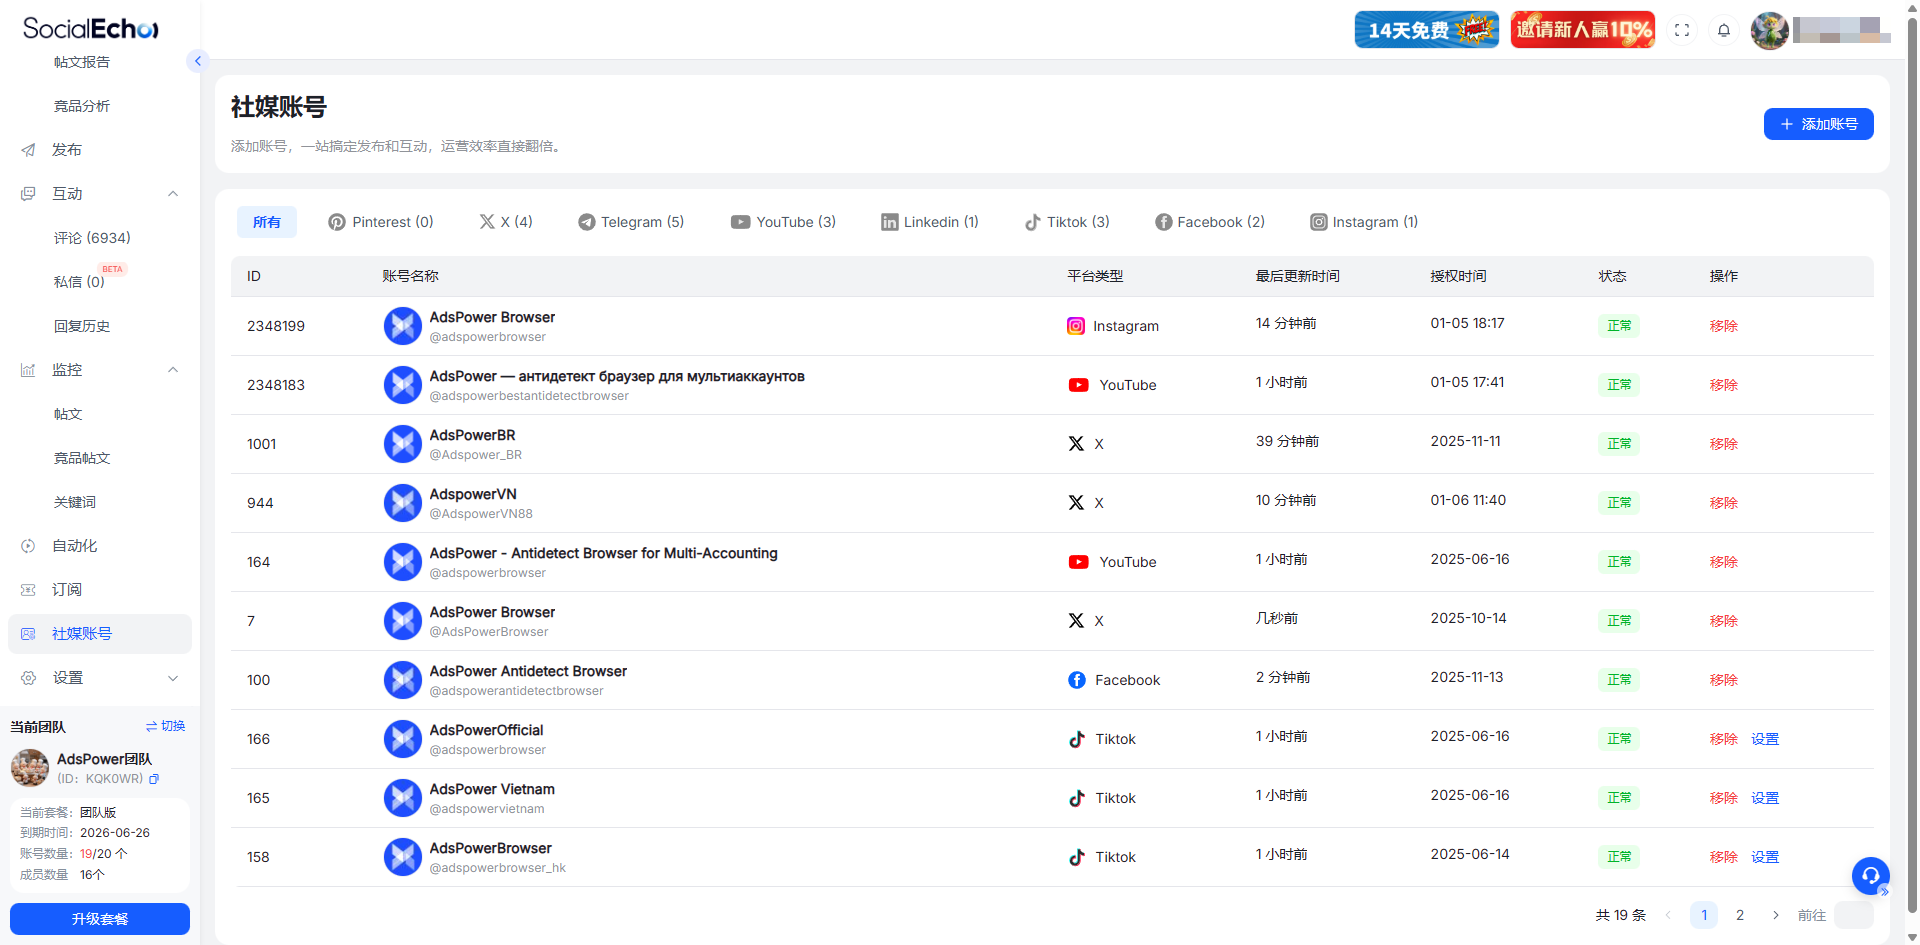Viewport: 1920px width, 945px height.
Task: Click the user profile avatar
Action: (x=1769, y=30)
